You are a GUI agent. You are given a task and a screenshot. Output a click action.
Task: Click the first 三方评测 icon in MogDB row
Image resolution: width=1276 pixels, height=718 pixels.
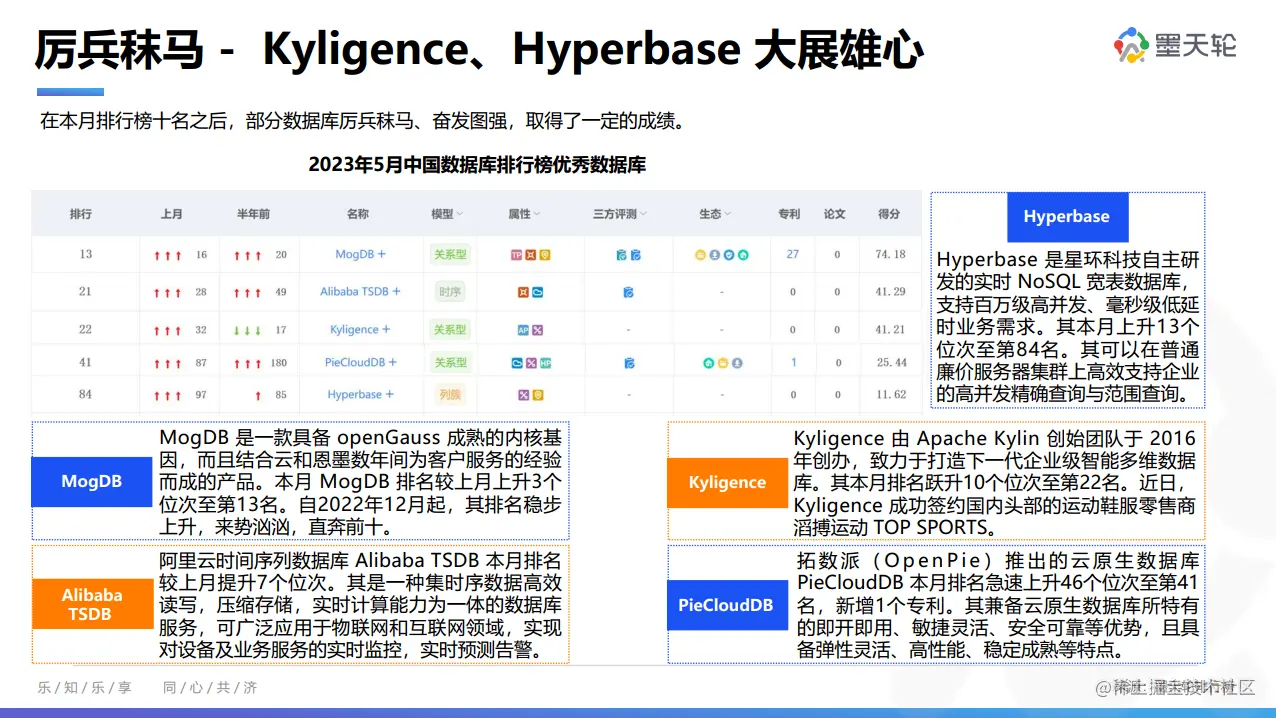(621, 255)
